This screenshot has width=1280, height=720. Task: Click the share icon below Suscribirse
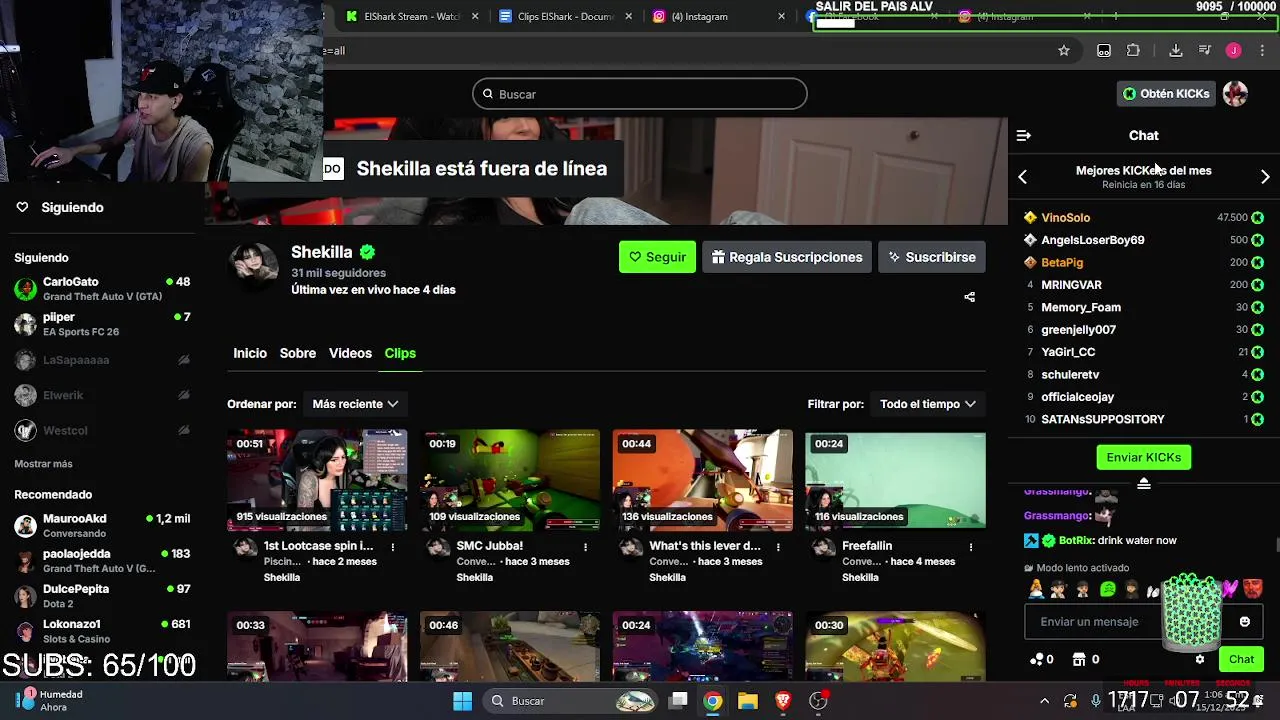[x=969, y=297]
